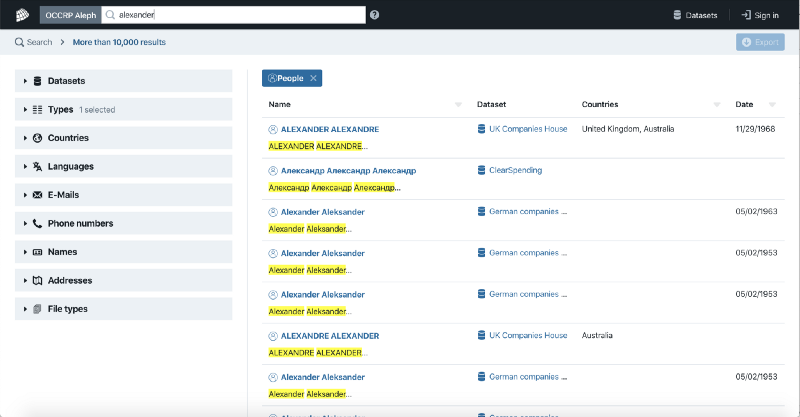Click highlighted Александр snippet text
Viewport: 800px width, 417px height.
click(x=332, y=187)
